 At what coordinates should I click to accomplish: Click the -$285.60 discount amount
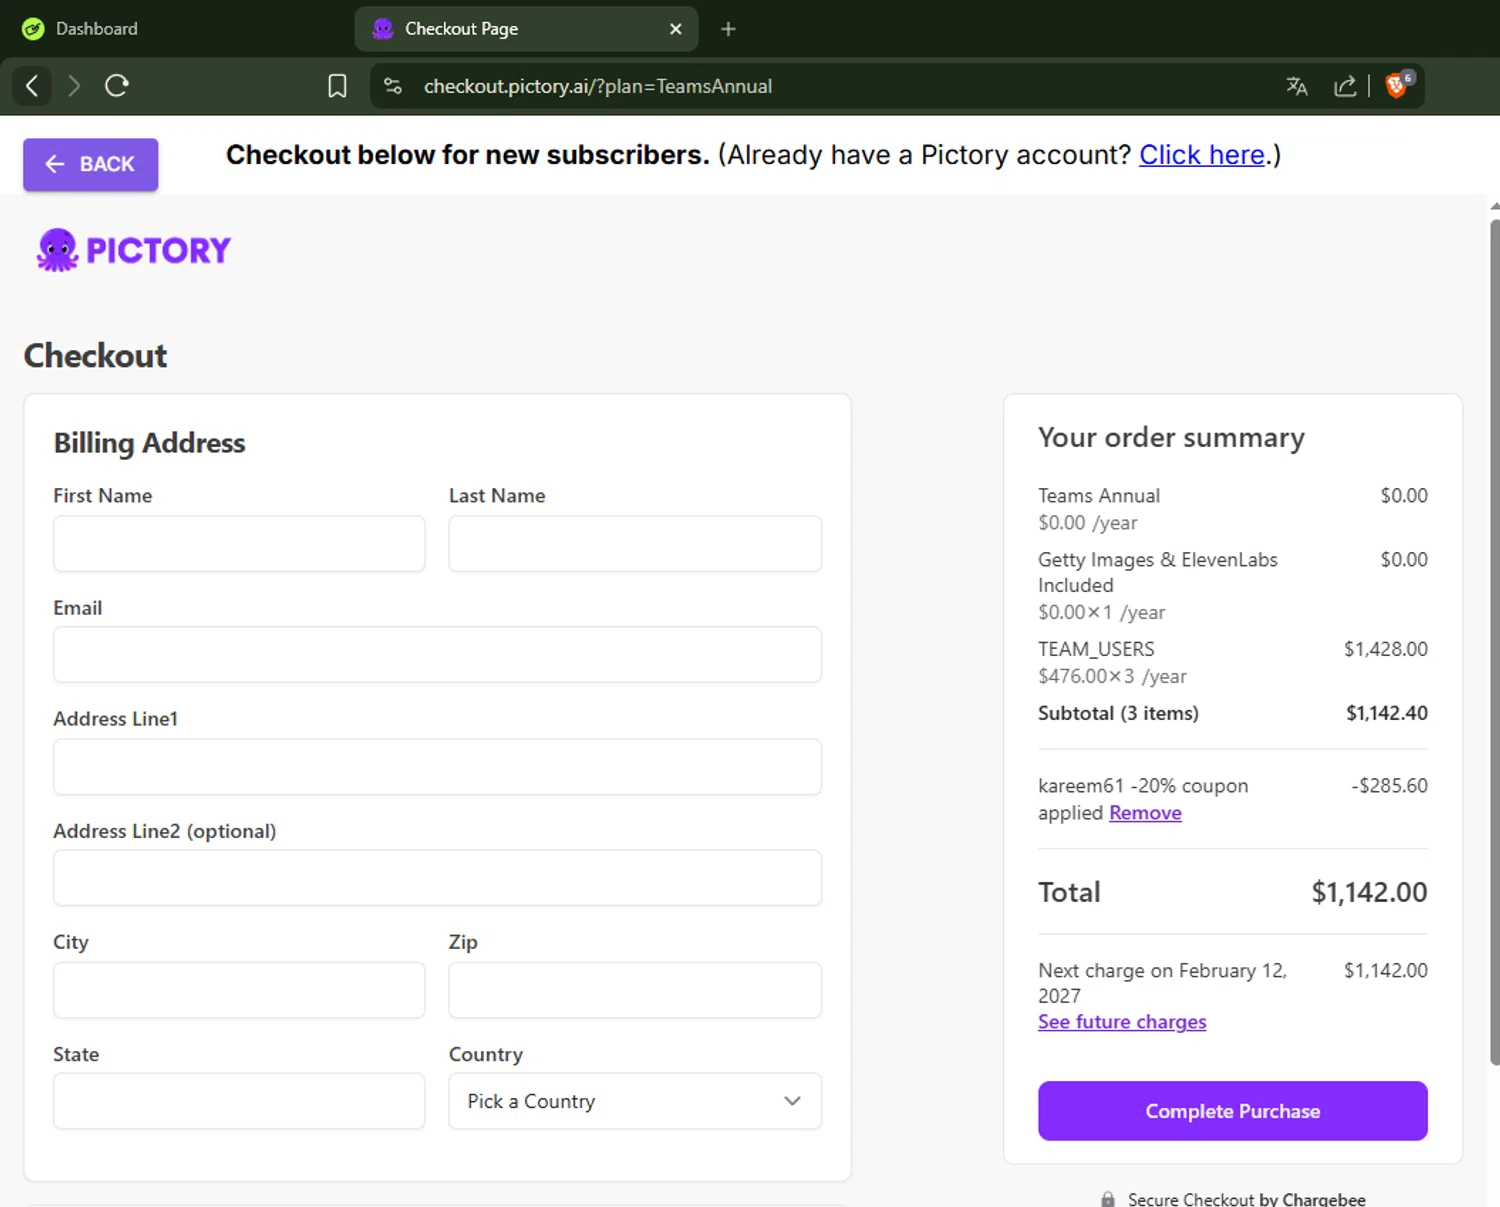1389,786
